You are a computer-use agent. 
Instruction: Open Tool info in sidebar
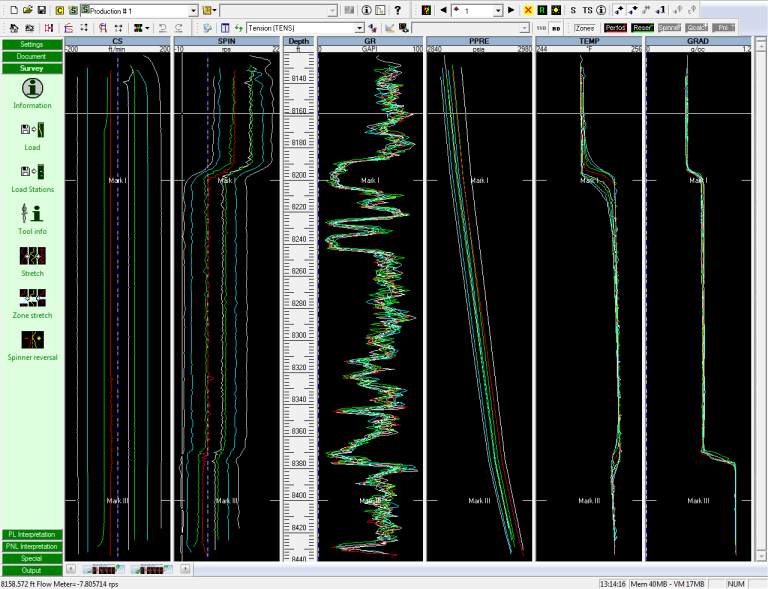pos(32,219)
